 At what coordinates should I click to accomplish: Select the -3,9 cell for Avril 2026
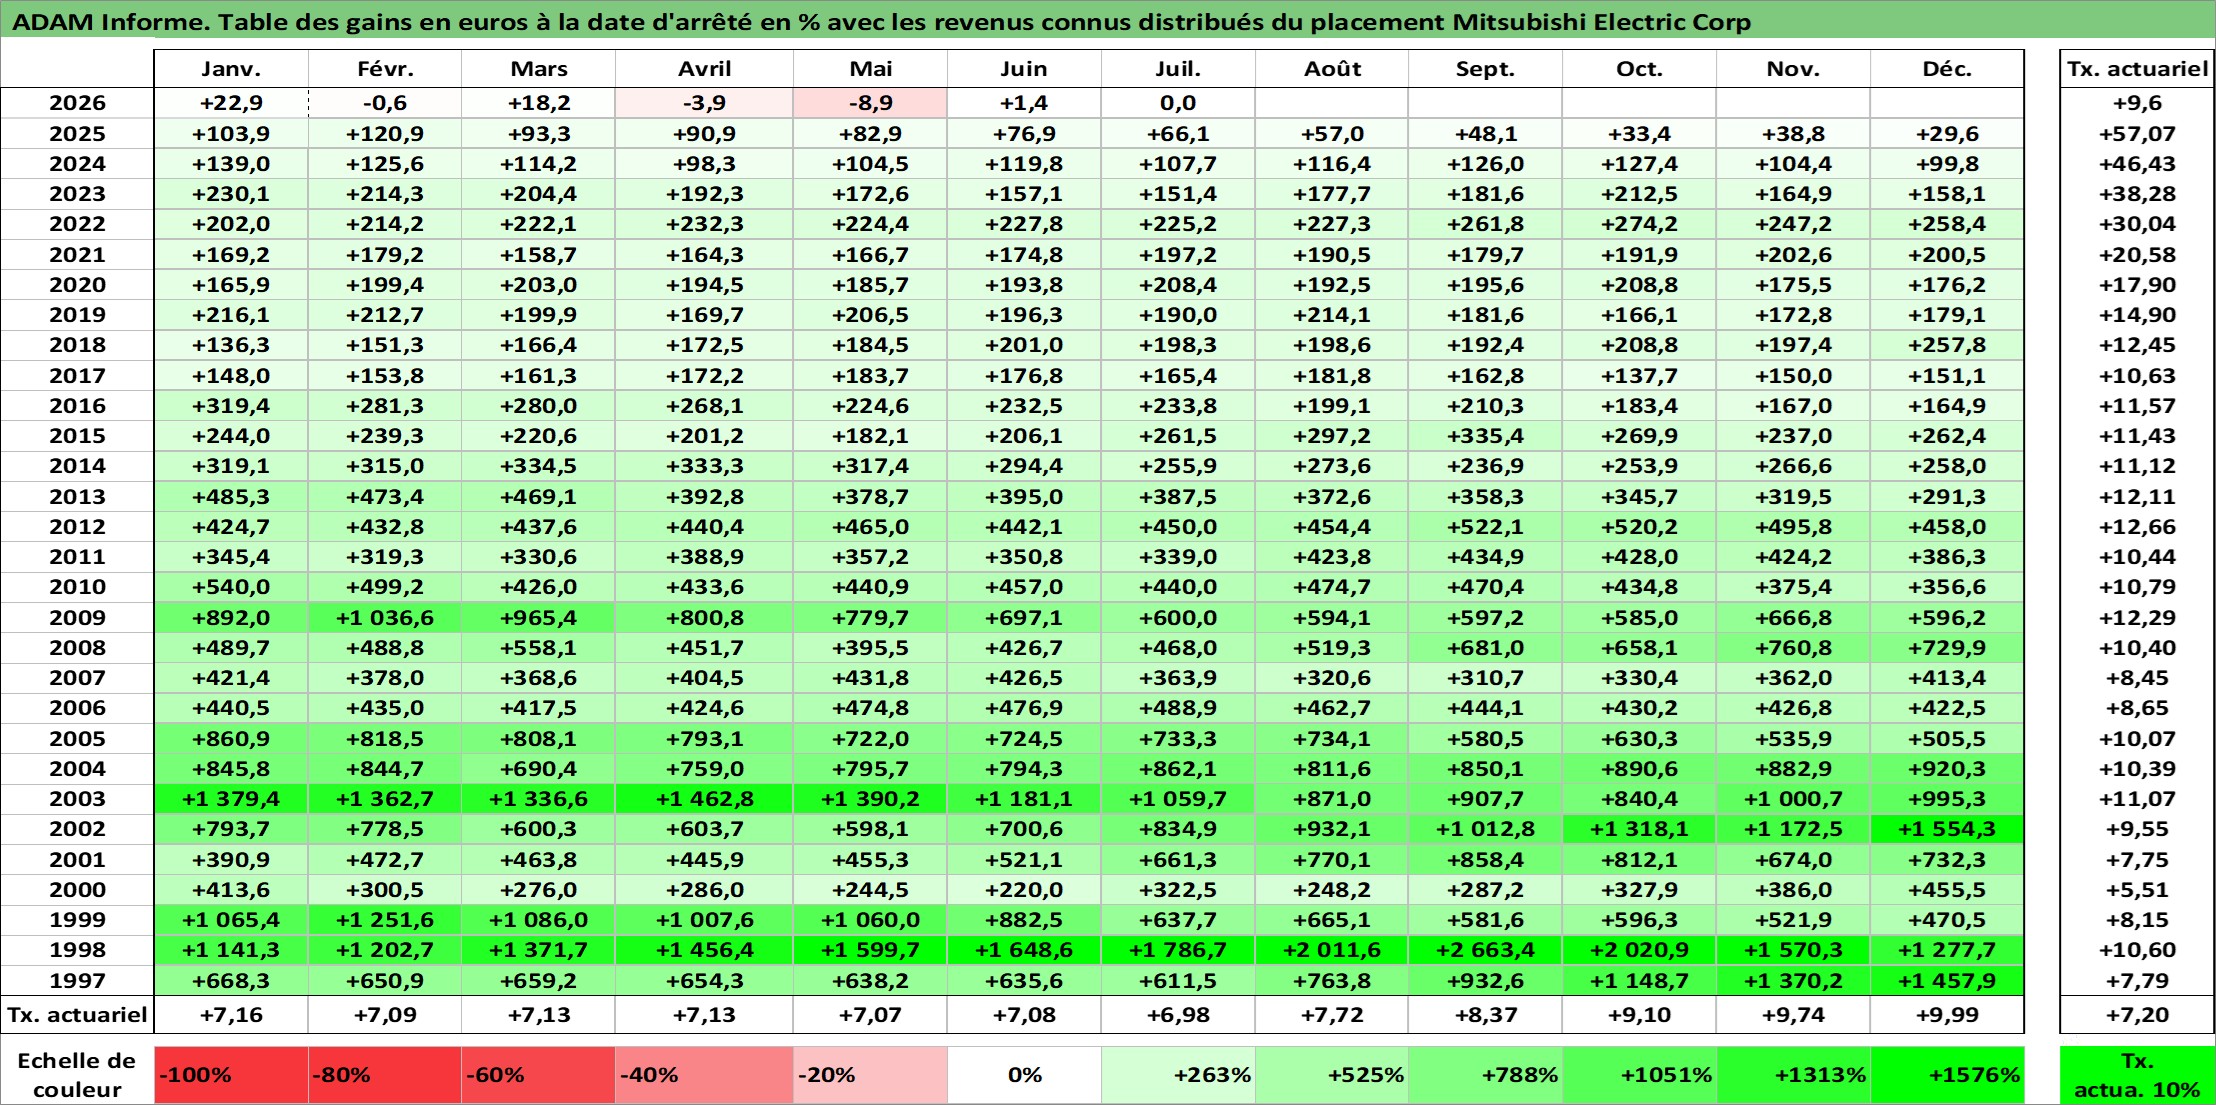coord(704,103)
